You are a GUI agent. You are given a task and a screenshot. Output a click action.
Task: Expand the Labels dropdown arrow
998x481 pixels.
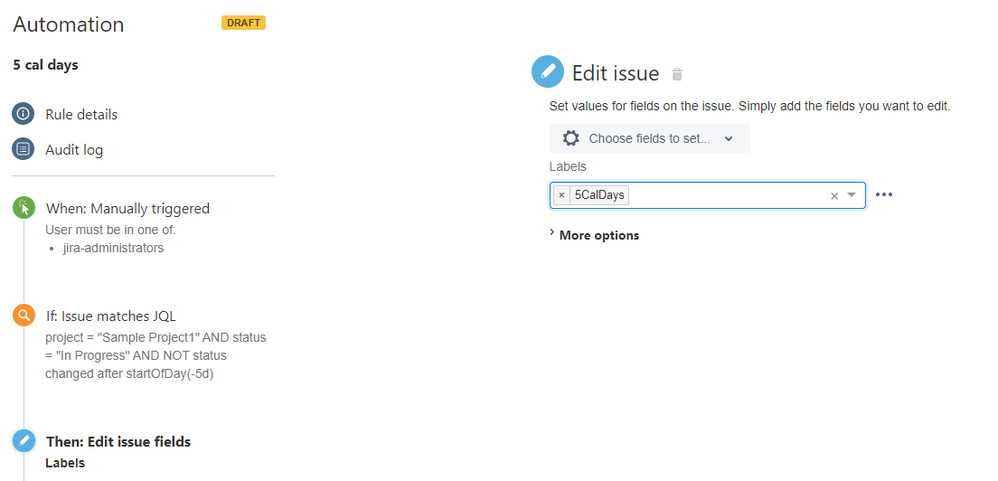[852, 195]
